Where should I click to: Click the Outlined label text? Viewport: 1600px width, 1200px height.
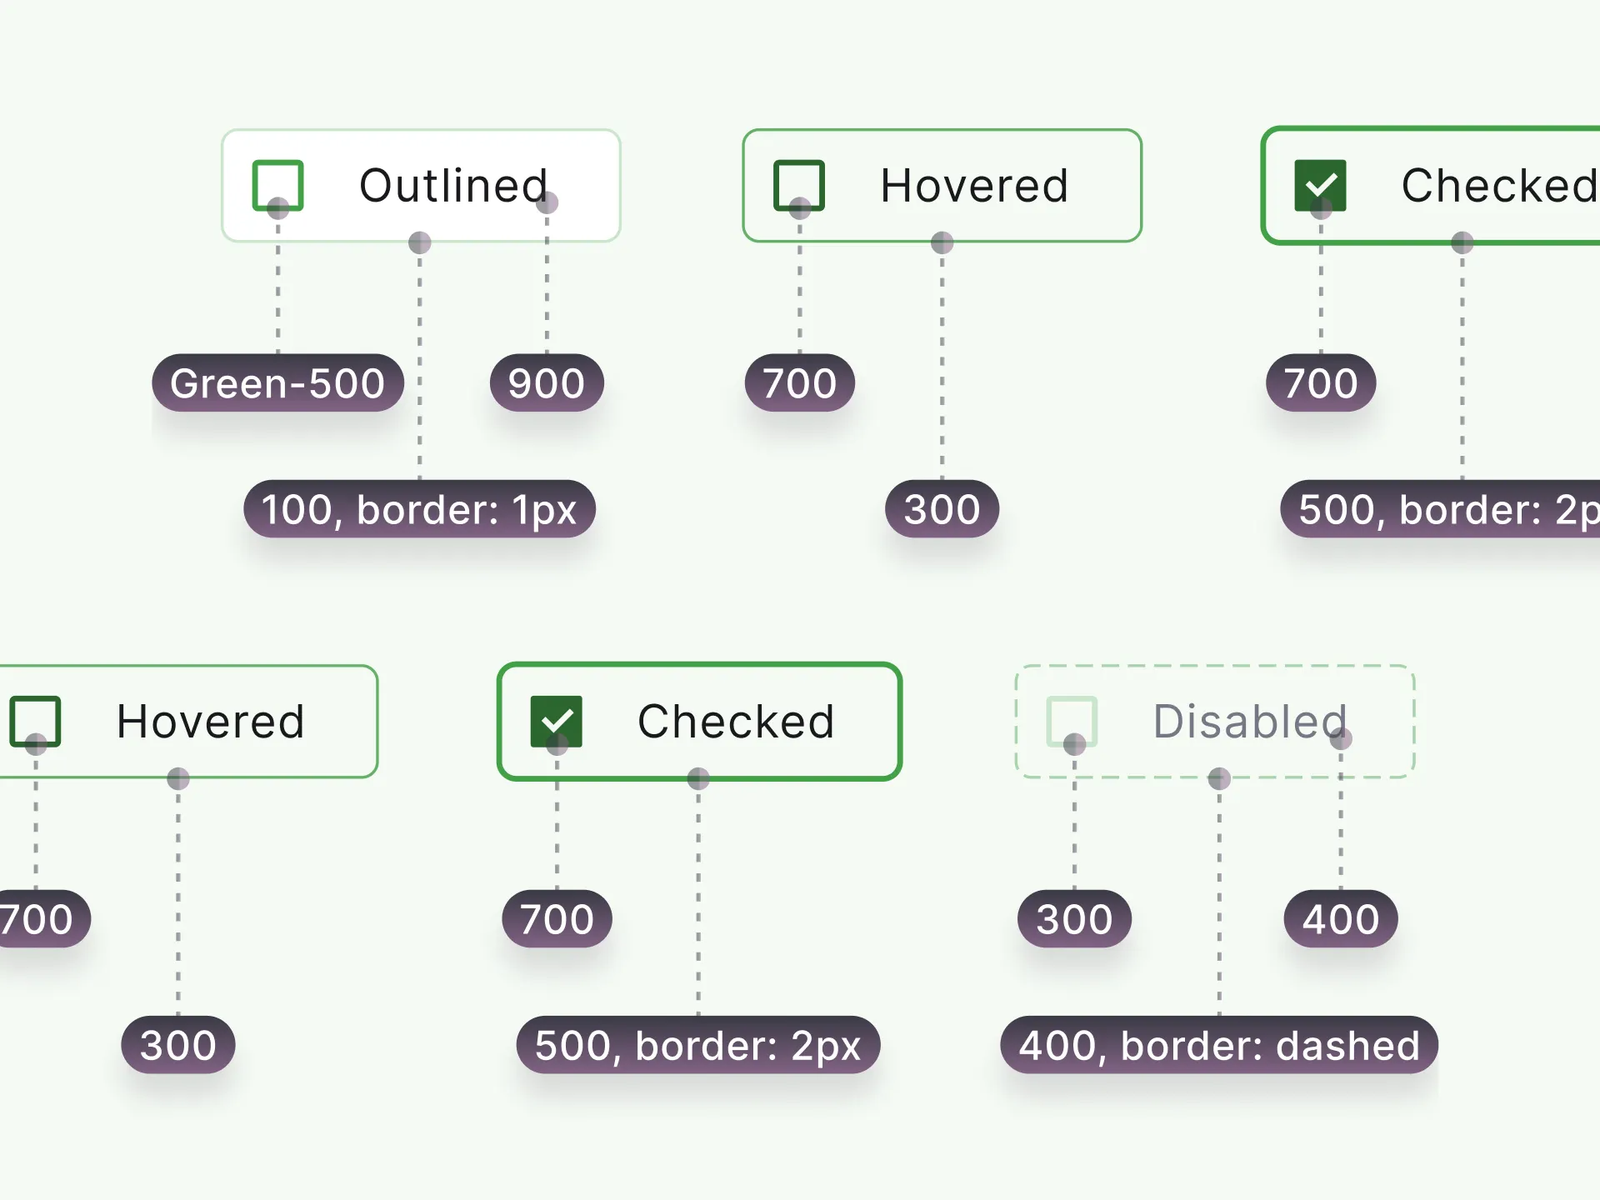pos(453,186)
